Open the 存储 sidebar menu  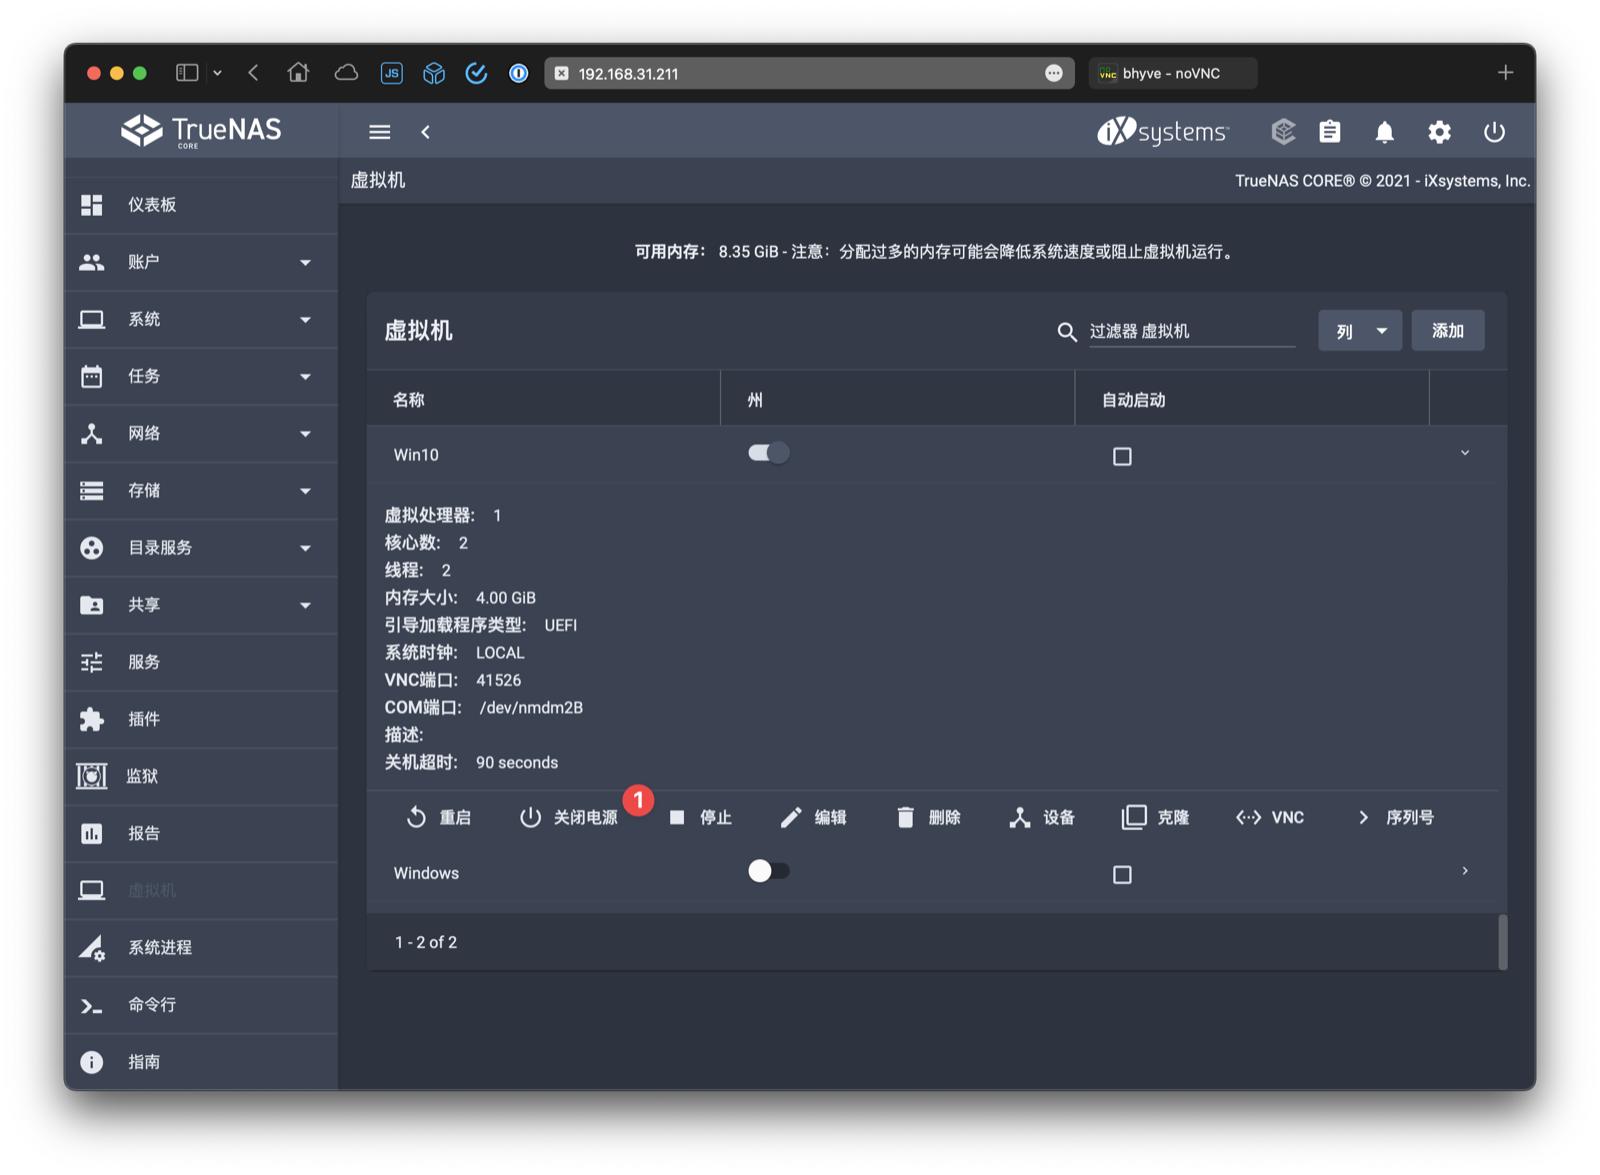pyautogui.click(x=146, y=491)
